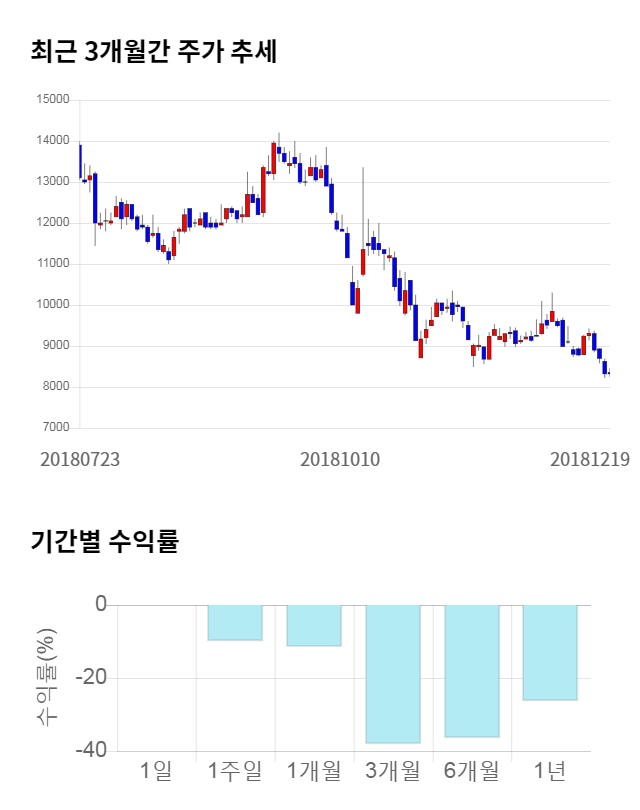The width and height of the screenshot is (640, 810).
Task: Click the 7000 price axis label
Action: click(x=55, y=428)
